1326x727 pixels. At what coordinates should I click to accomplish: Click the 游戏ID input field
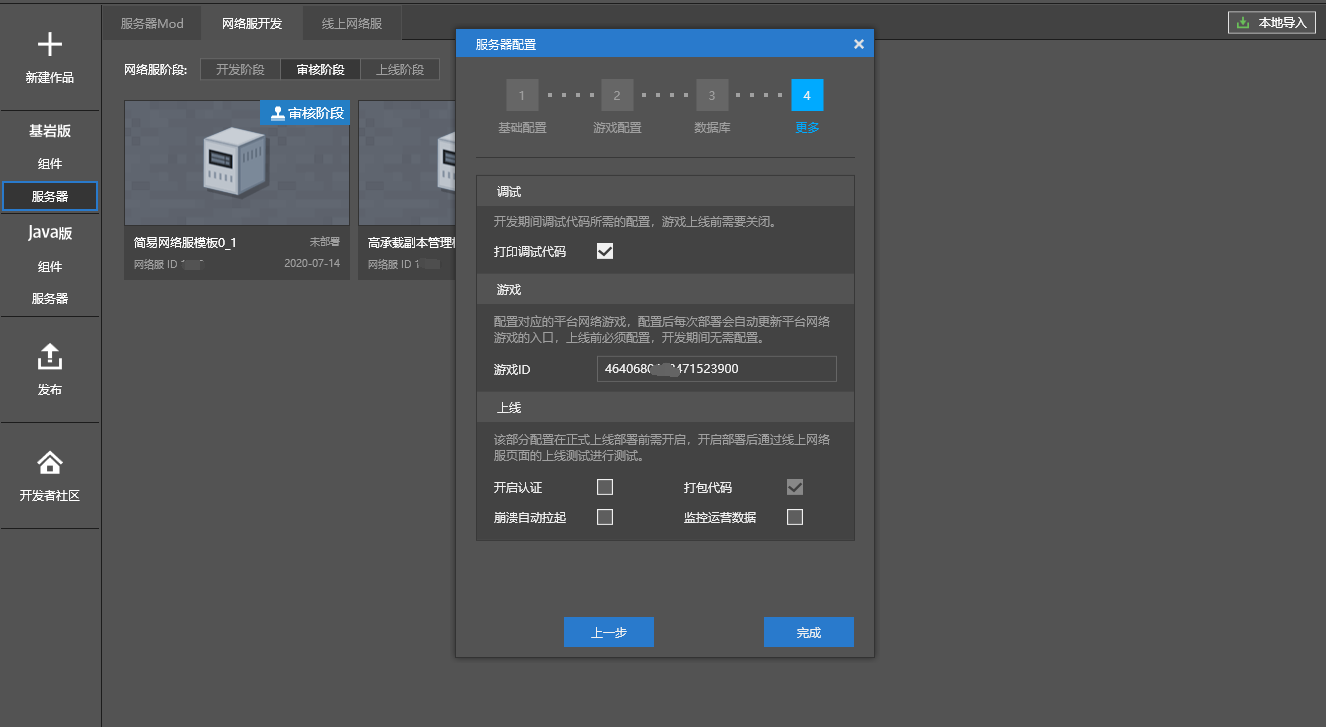[x=717, y=369]
